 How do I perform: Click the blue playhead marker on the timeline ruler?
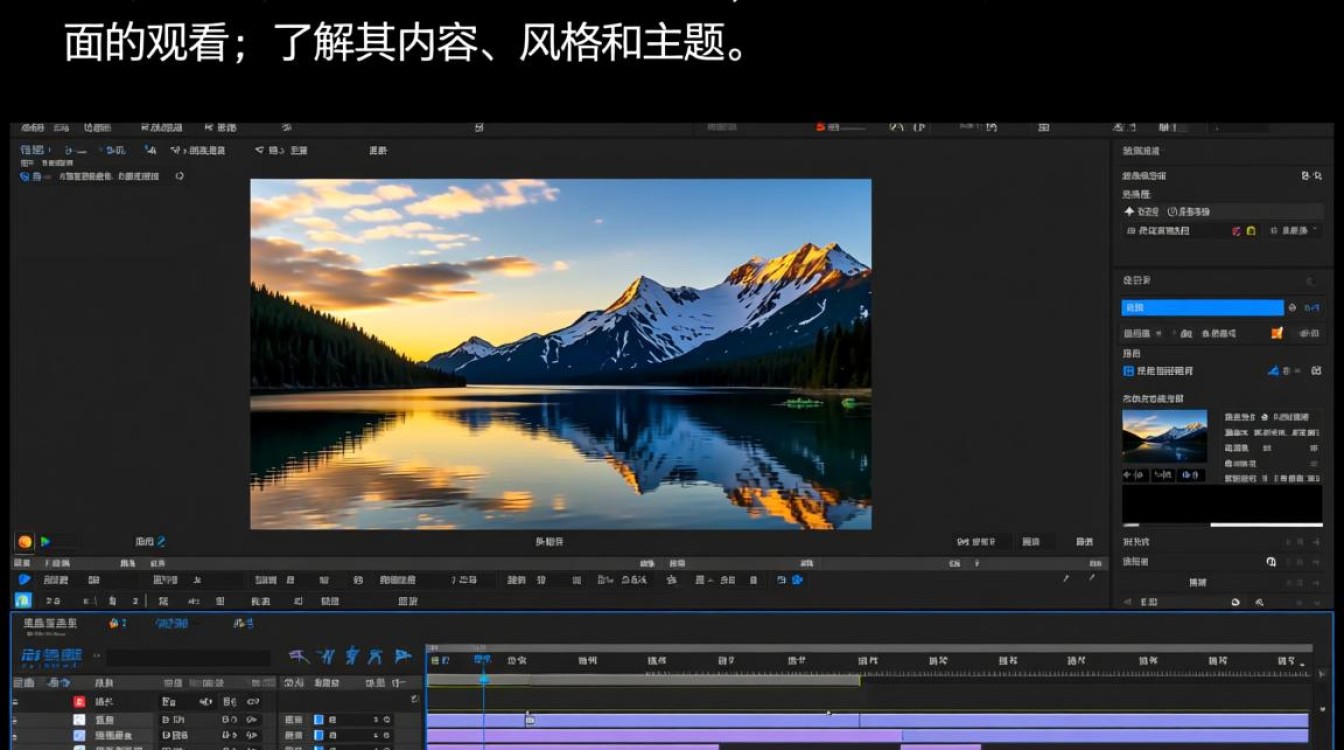point(483,678)
